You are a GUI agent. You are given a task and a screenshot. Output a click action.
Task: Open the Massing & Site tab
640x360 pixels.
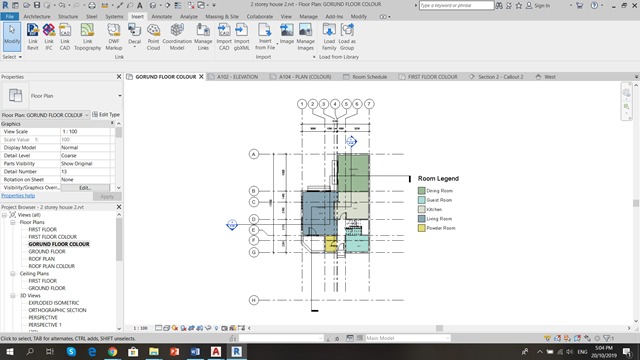coord(222,16)
